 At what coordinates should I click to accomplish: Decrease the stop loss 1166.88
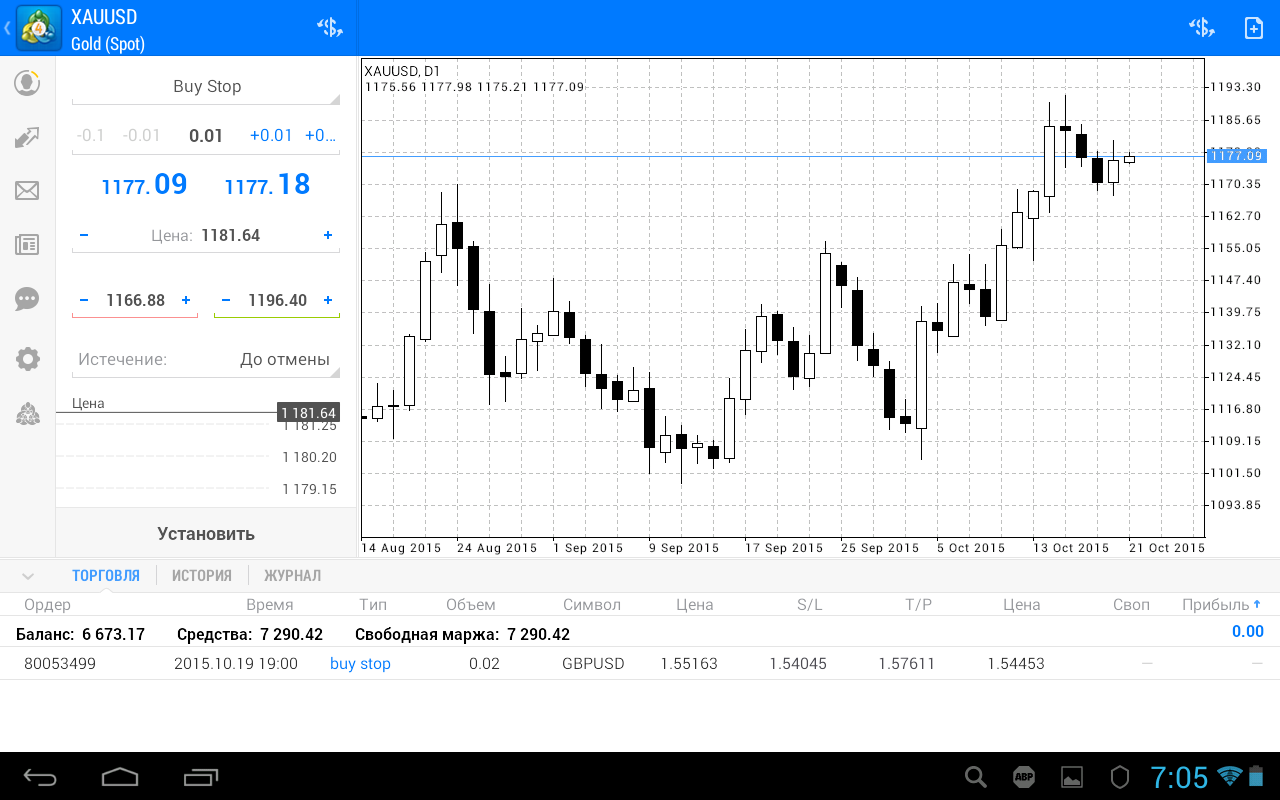(x=84, y=300)
